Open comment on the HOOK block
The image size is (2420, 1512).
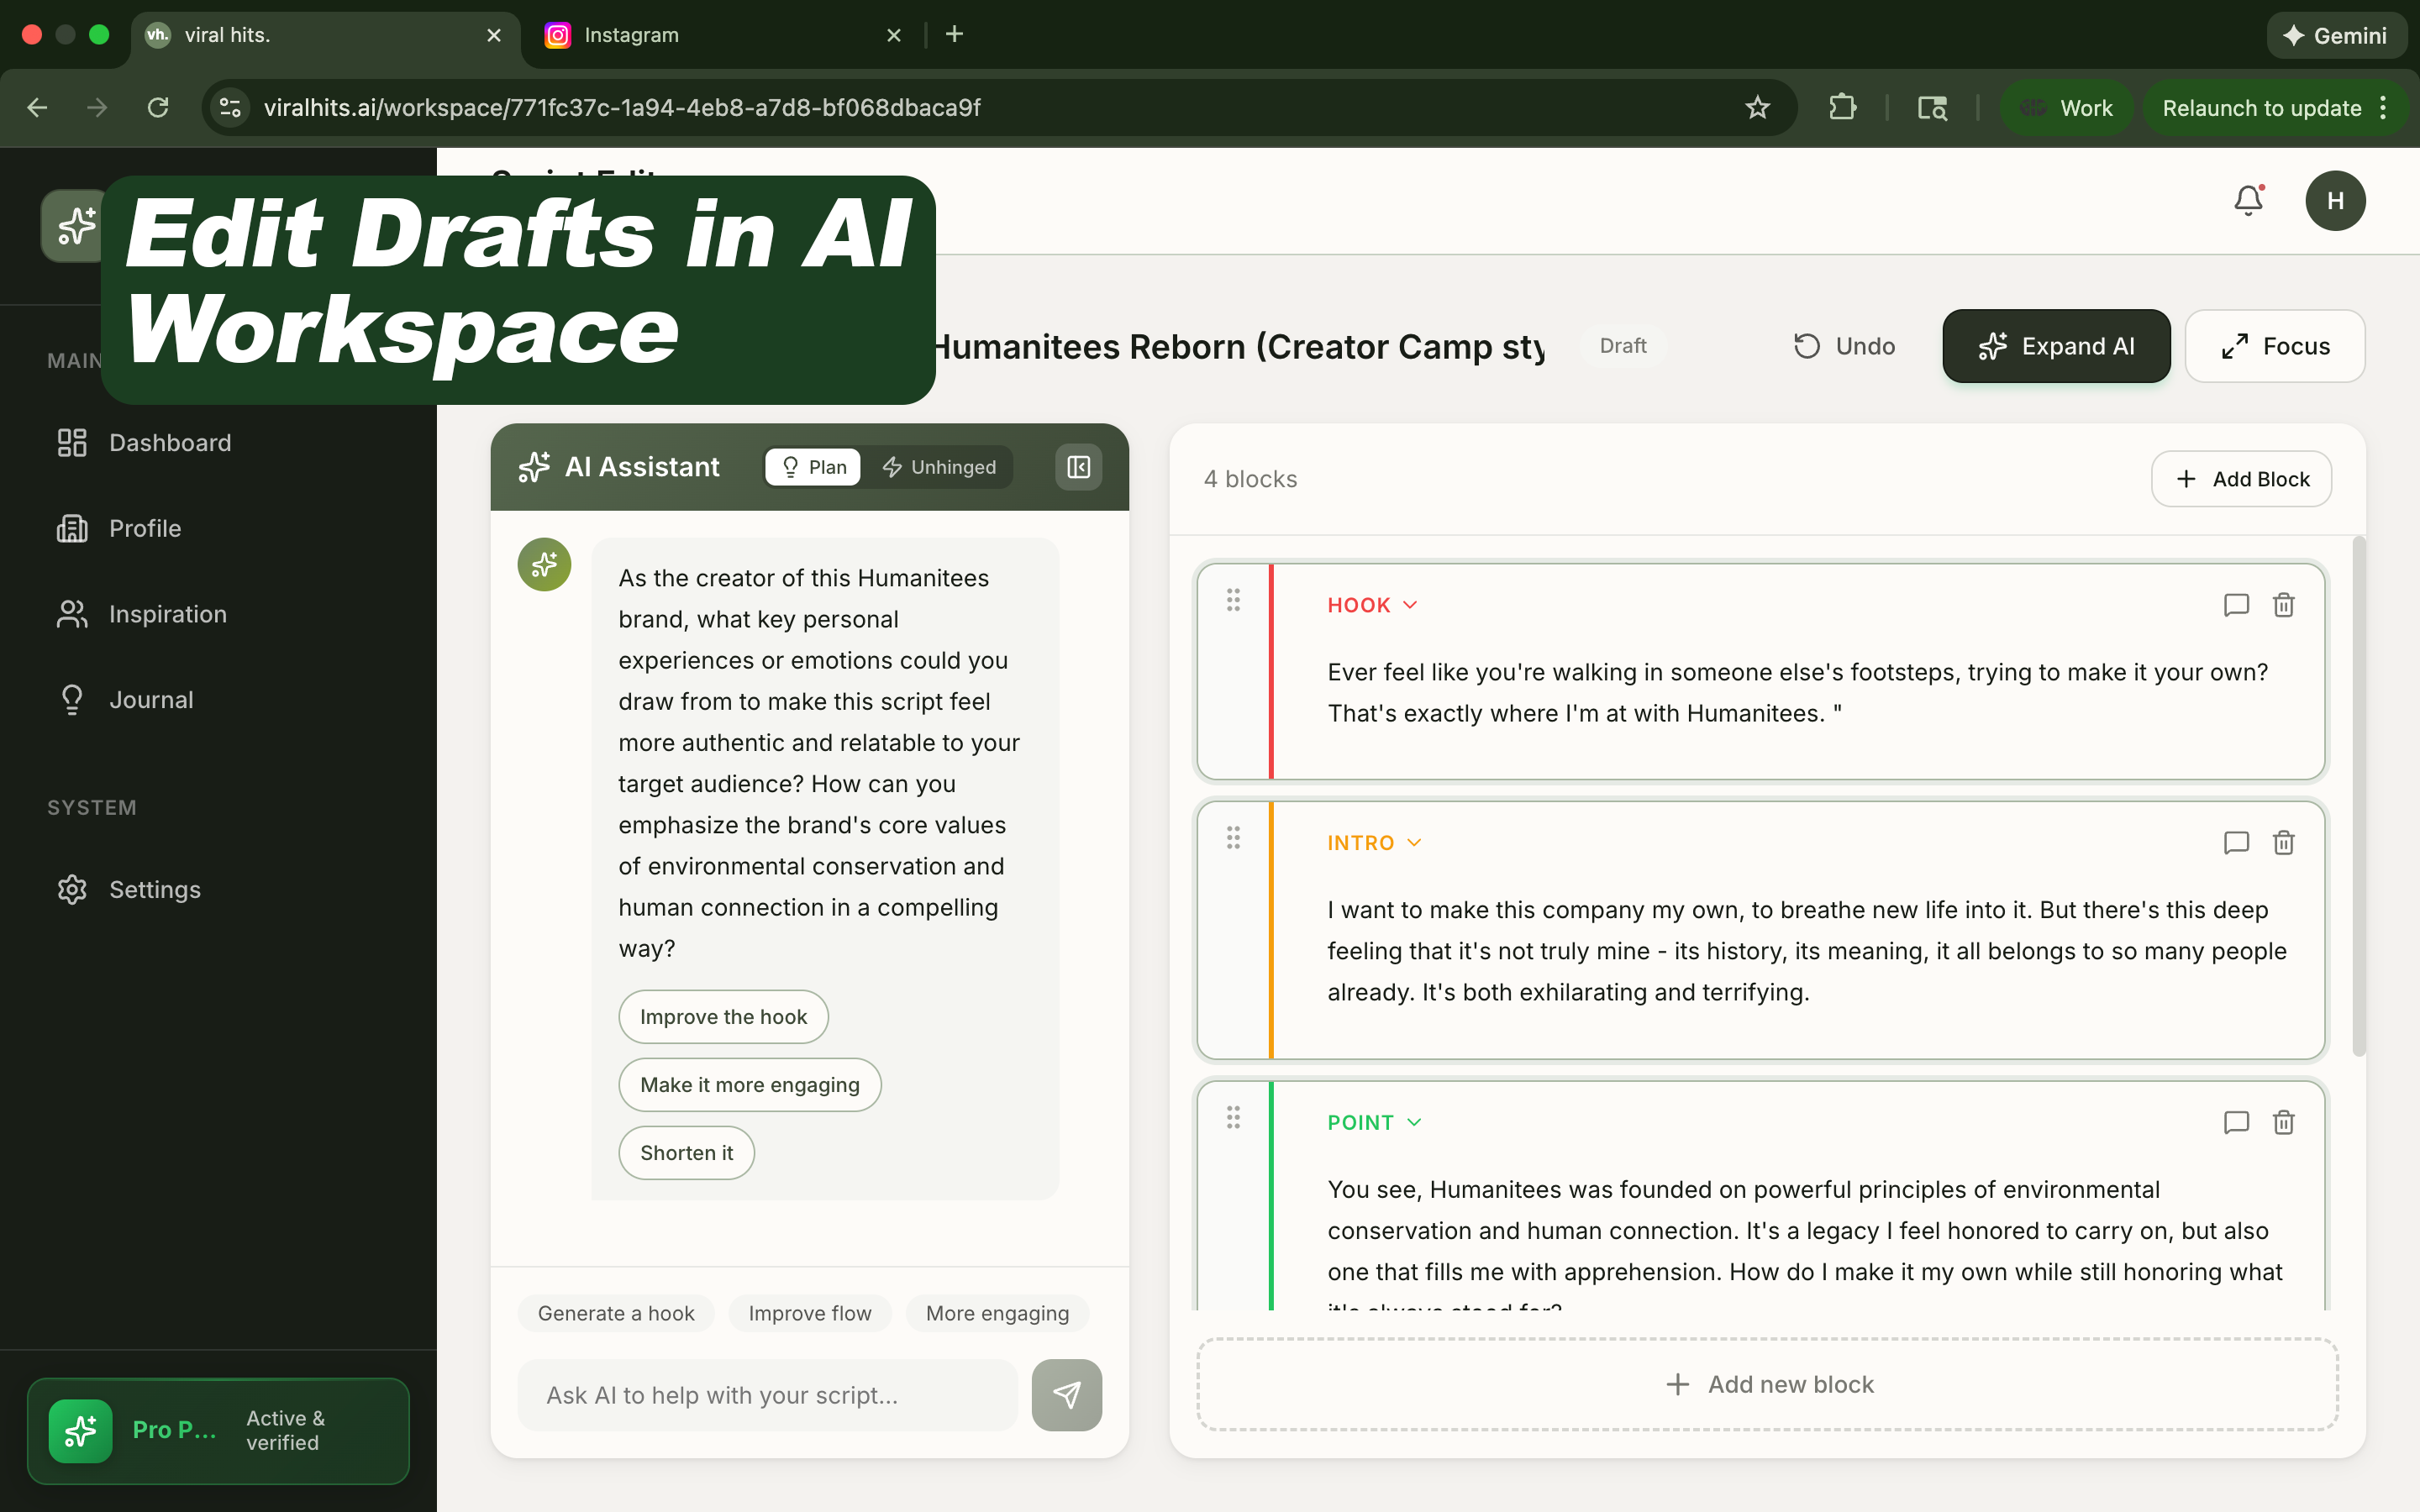pyautogui.click(x=2235, y=605)
